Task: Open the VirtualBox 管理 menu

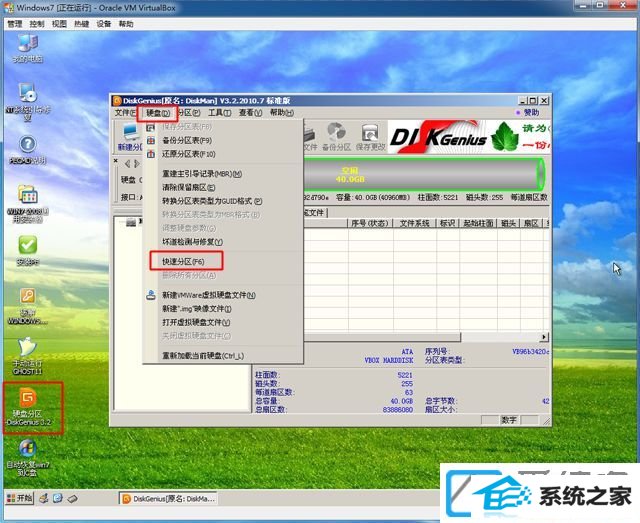Action: [15, 24]
